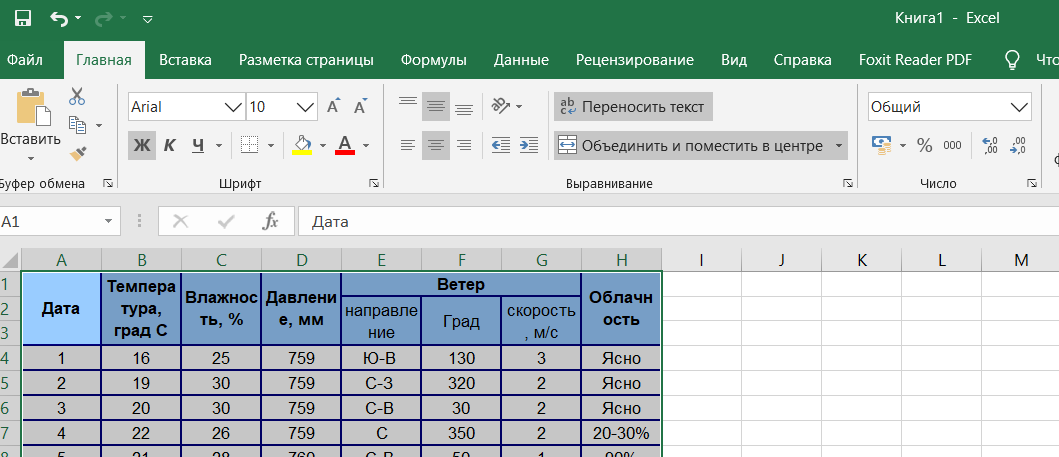Apply percent style format
Viewport: 1059px width, 457px height.
coord(924,145)
